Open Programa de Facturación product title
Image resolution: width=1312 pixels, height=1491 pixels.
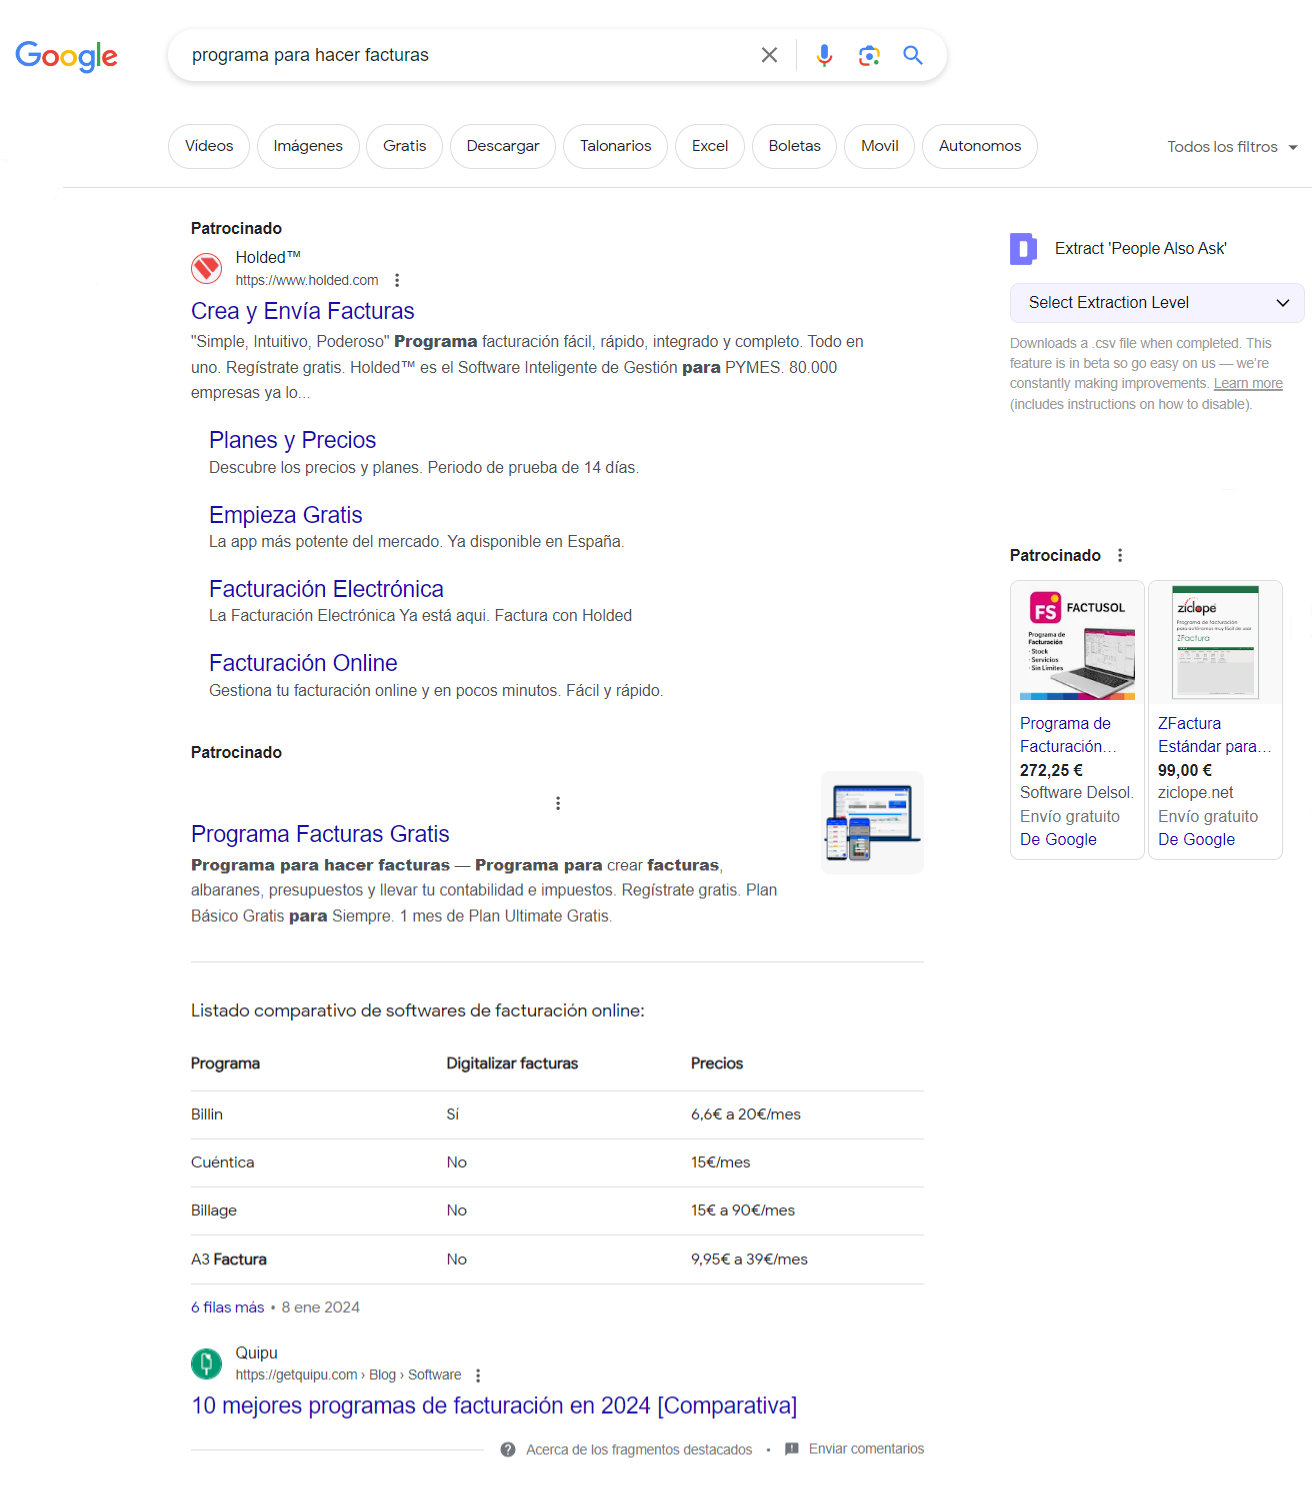tap(1068, 735)
